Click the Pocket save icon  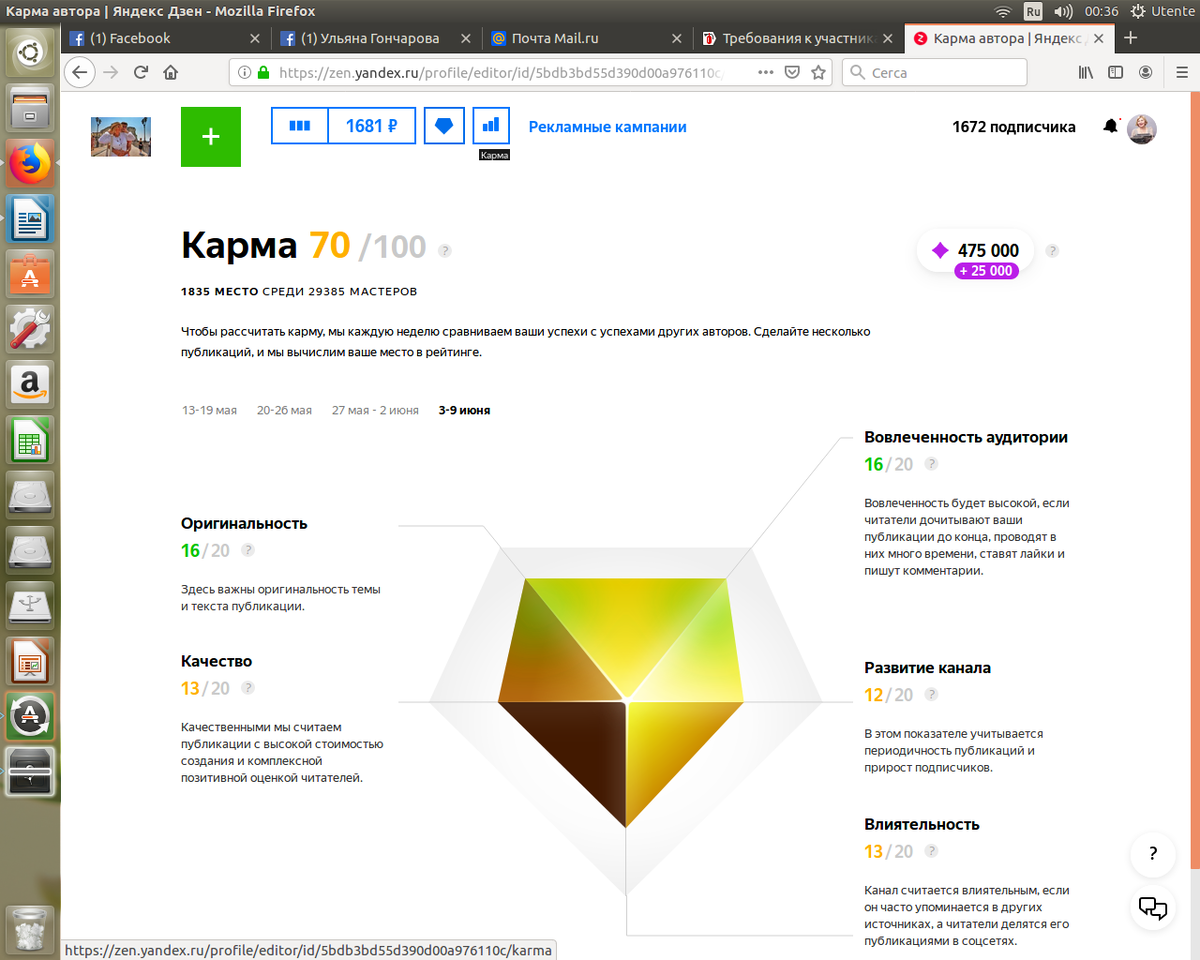click(x=792, y=72)
